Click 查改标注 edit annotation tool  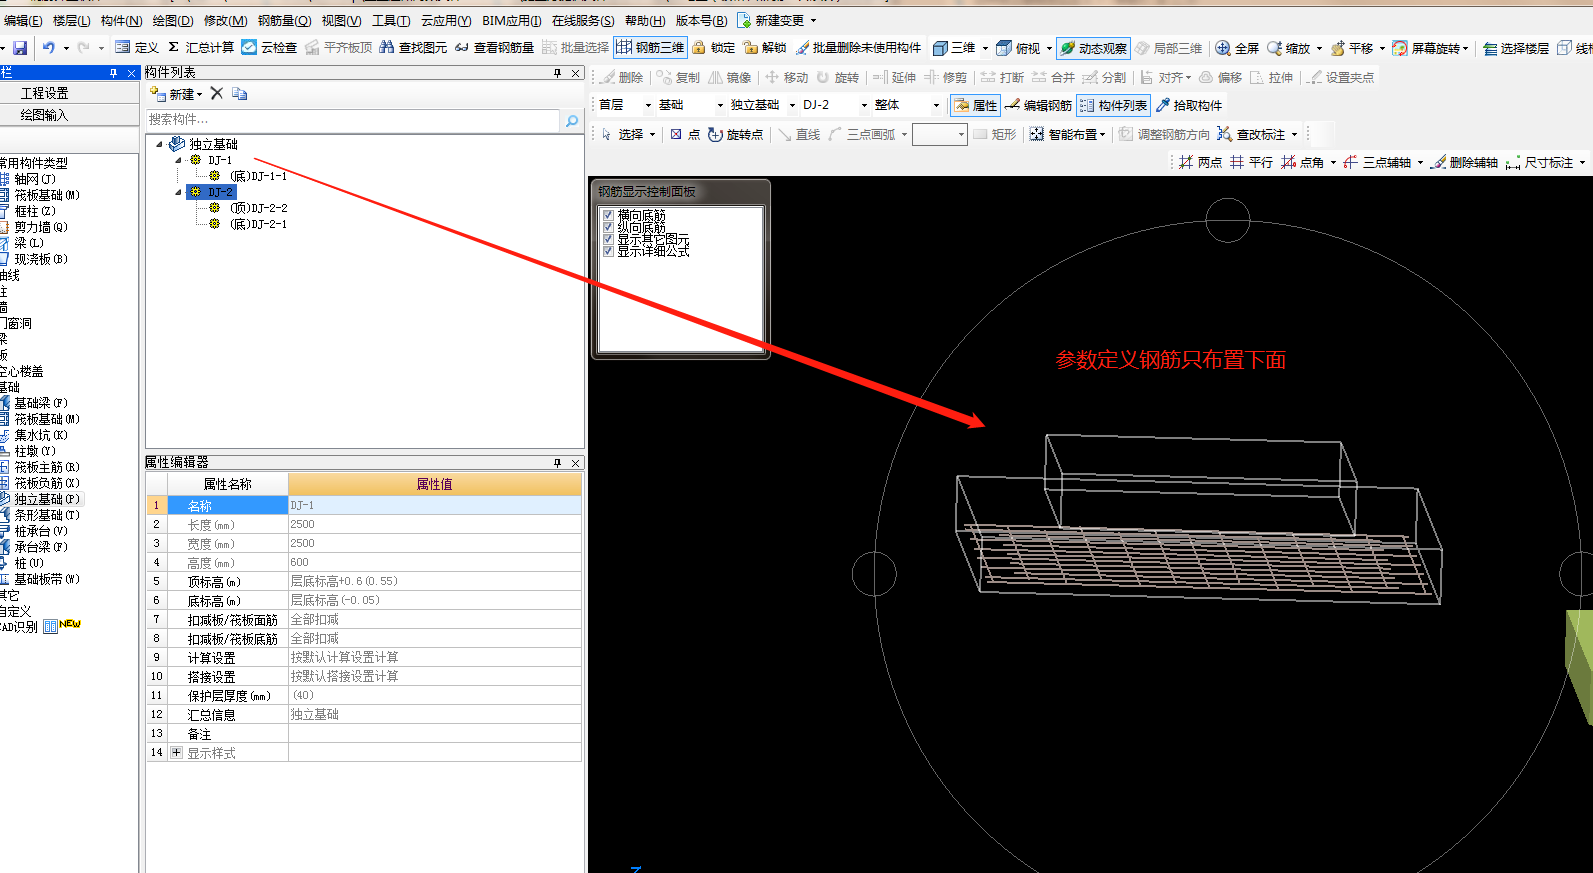1251,134
